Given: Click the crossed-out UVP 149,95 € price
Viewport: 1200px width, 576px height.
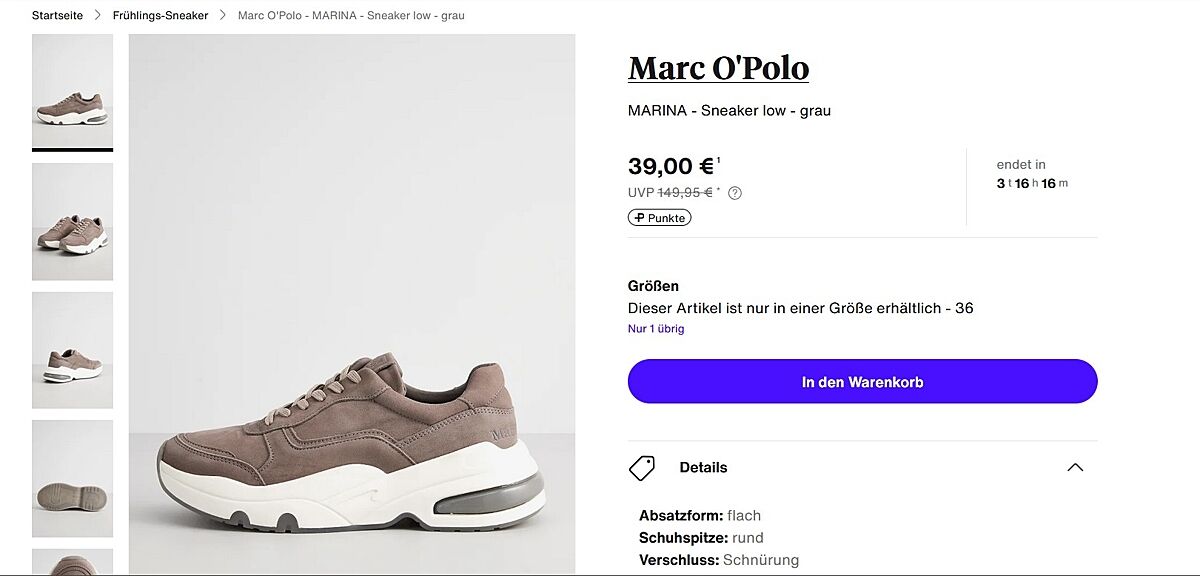Looking at the screenshot, I should tap(684, 193).
